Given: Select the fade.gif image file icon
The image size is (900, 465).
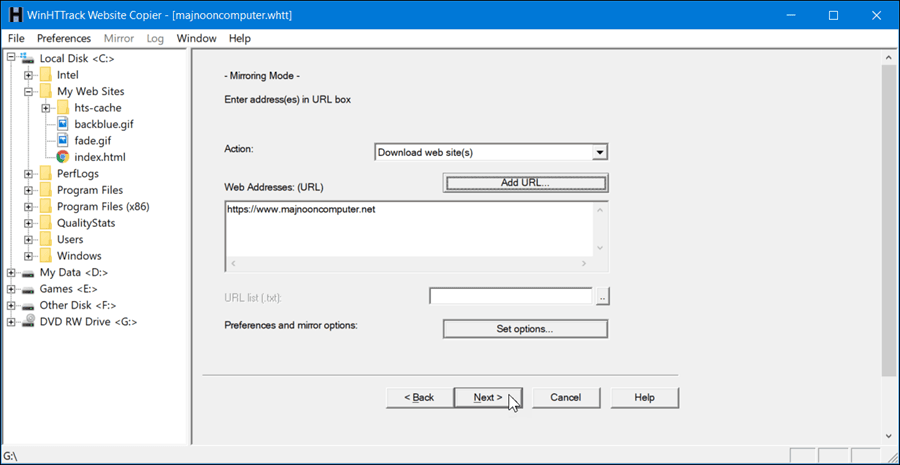Looking at the screenshot, I should [x=63, y=140].
